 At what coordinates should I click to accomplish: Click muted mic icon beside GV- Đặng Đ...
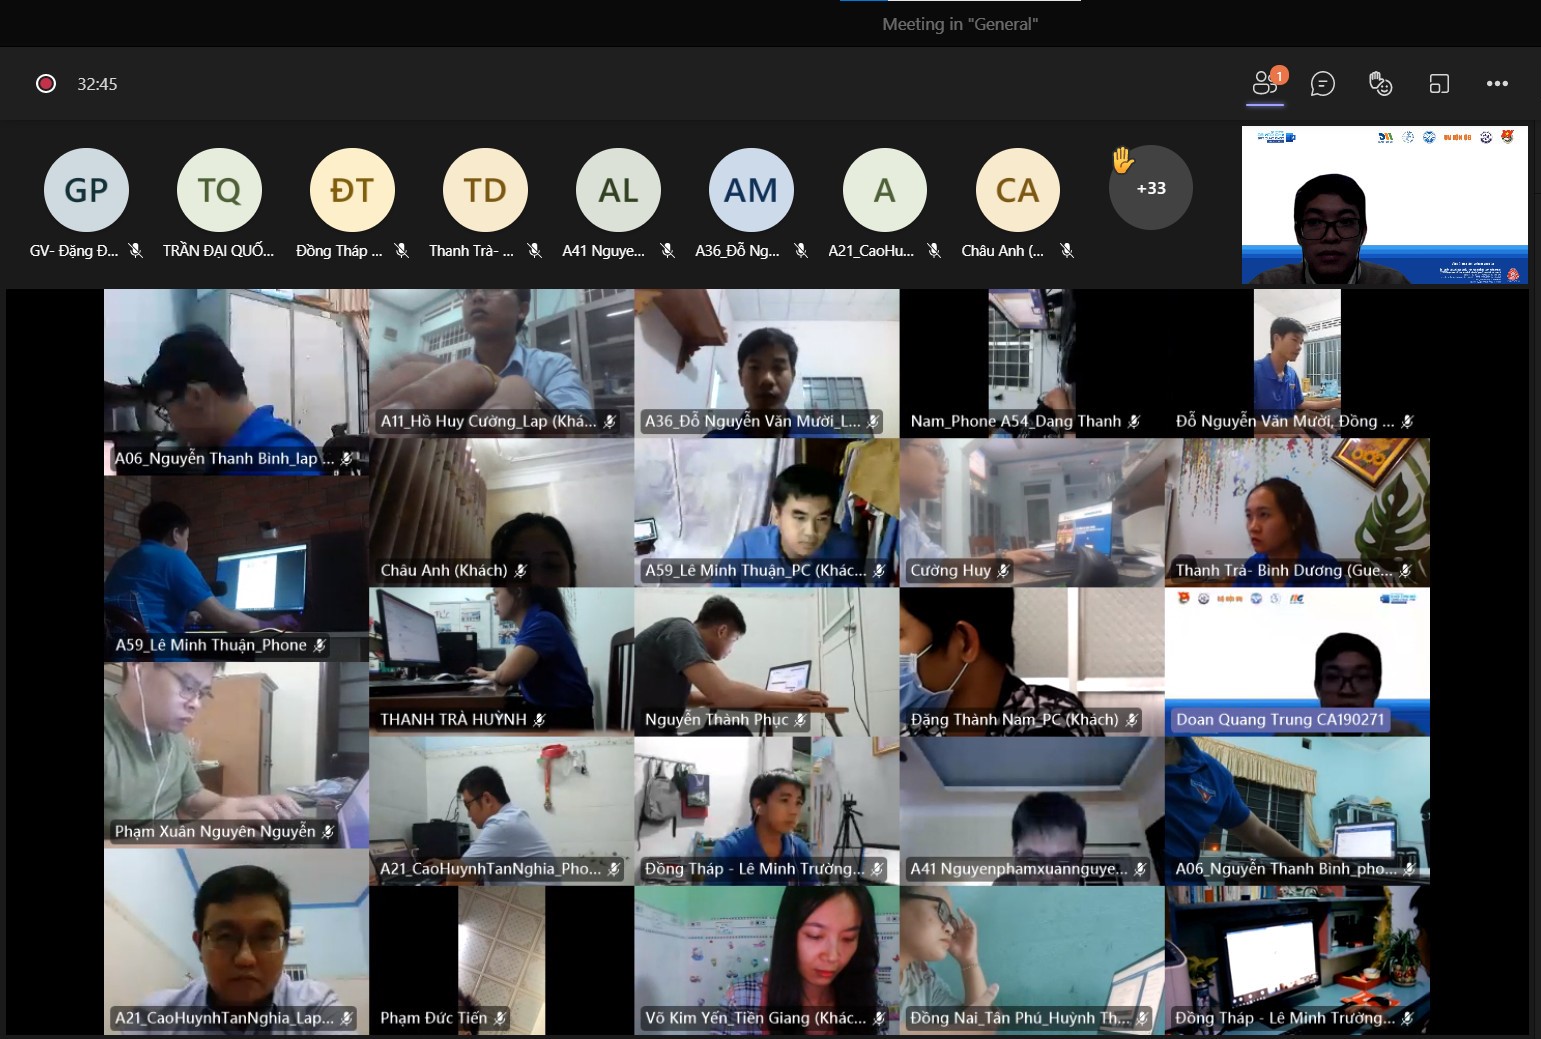point(136,251)
